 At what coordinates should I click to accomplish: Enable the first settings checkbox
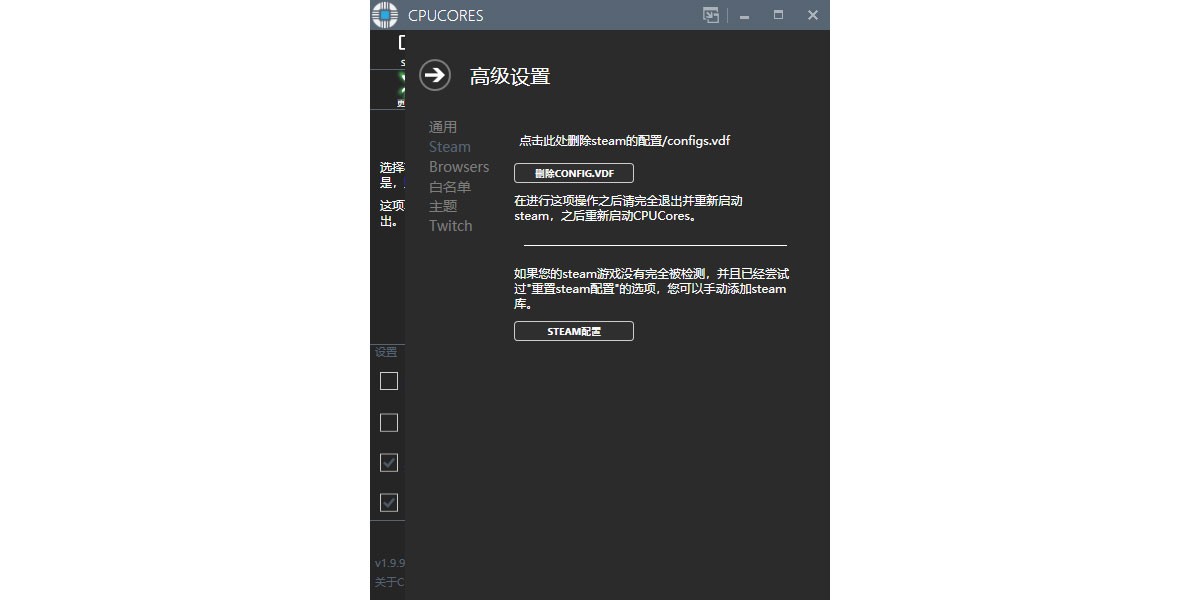388,381
